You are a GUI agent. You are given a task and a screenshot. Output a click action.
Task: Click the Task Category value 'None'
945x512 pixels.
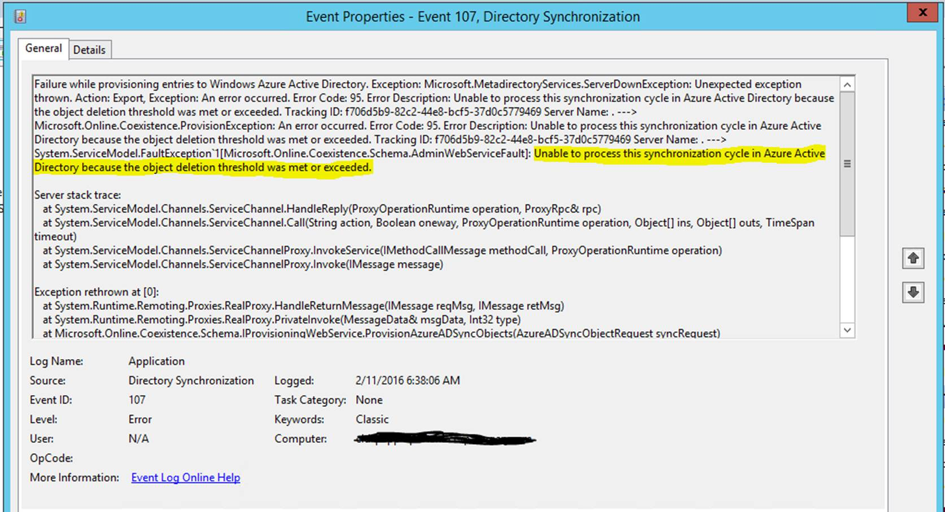click(x=369, y=400)
